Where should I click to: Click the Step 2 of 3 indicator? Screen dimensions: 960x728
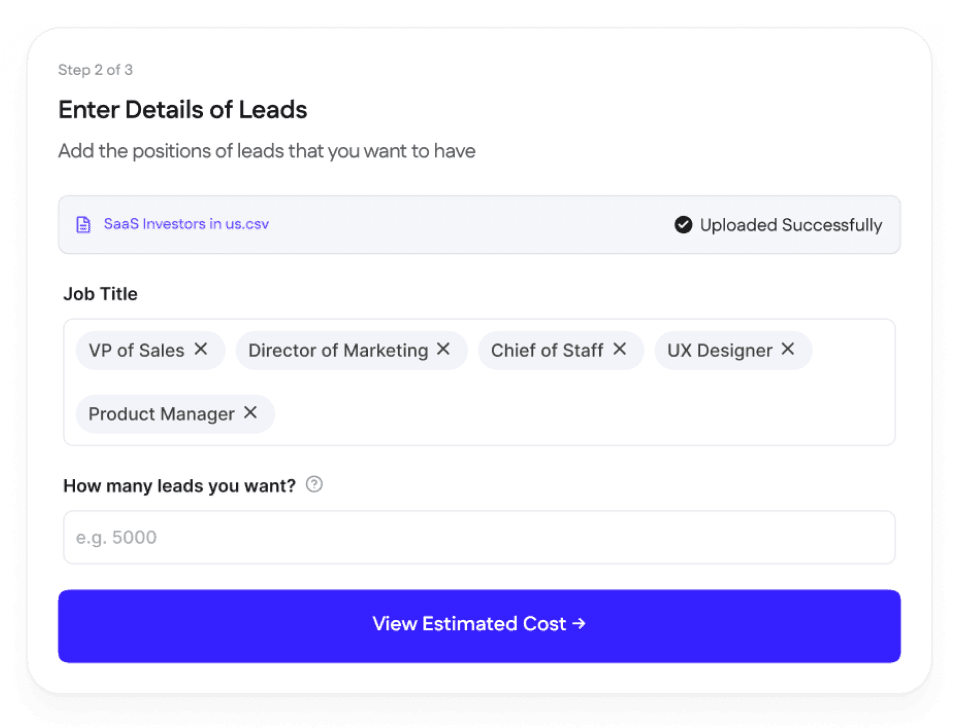pyautogui.click(x=96, y=70)
